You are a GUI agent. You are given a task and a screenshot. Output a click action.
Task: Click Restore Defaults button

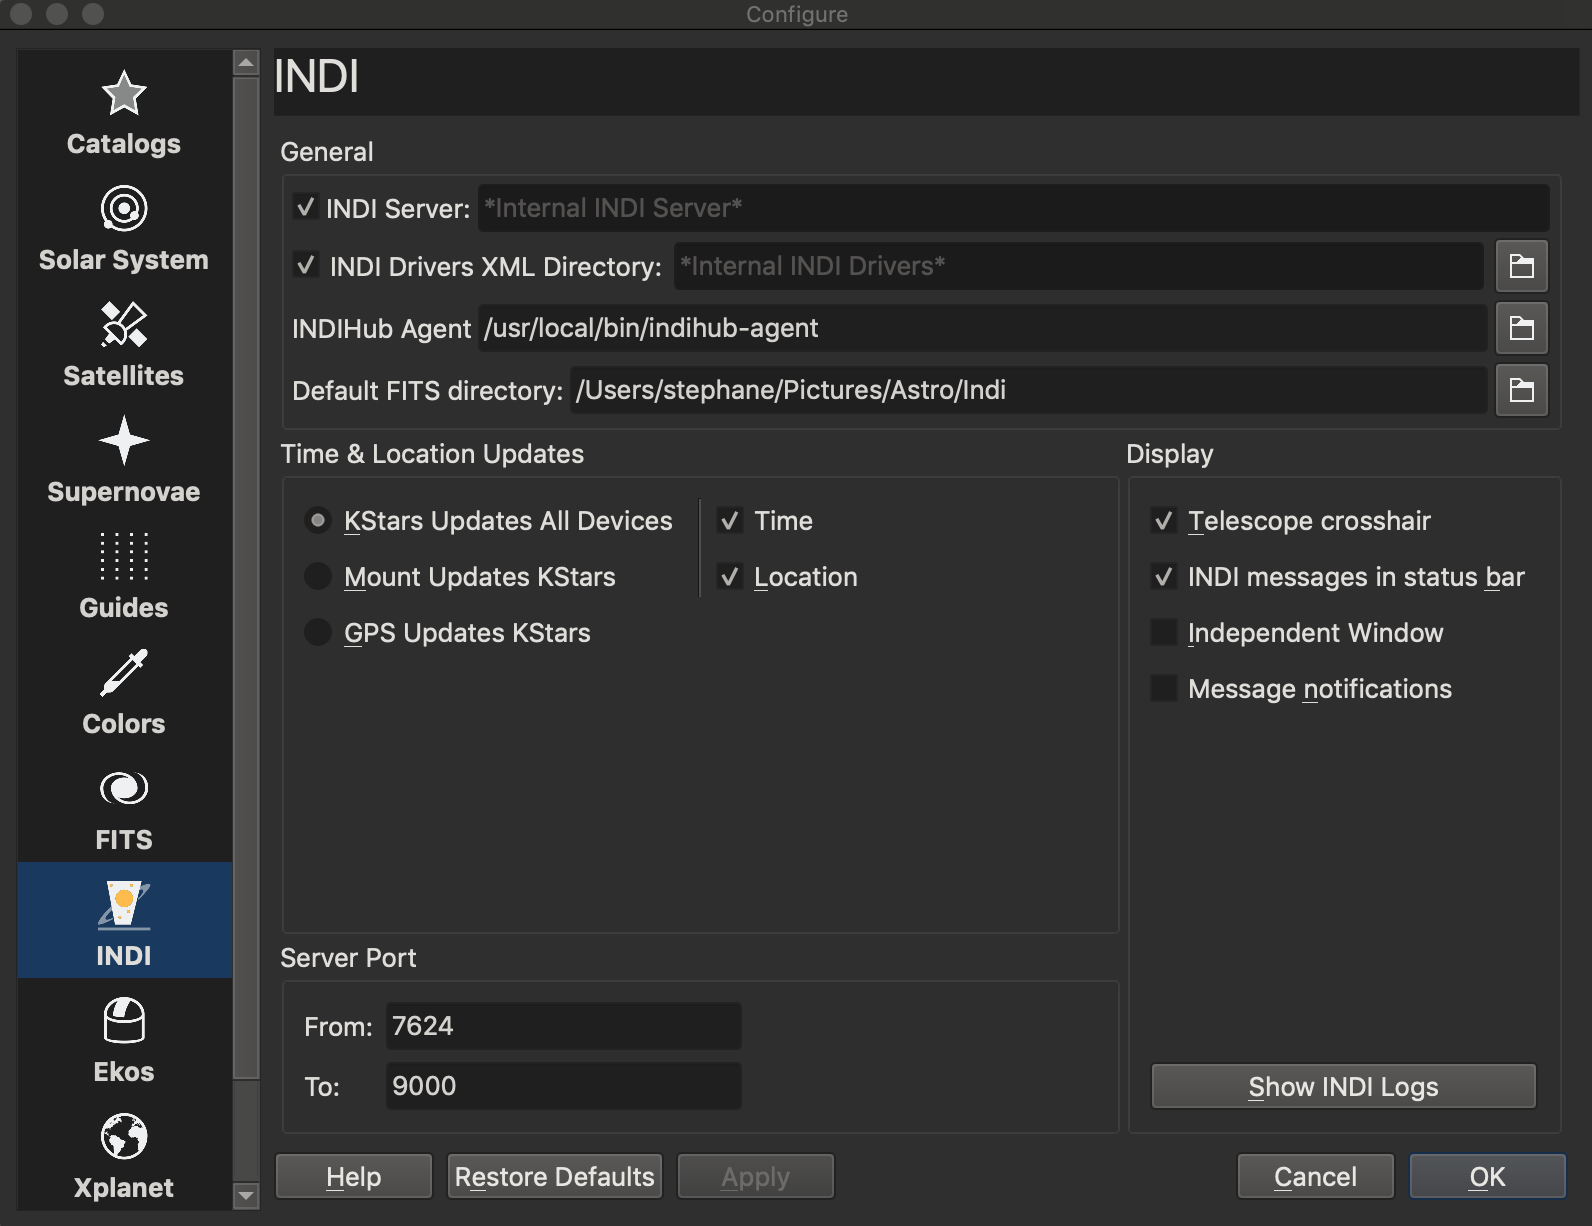click(x=555, y=1176)
